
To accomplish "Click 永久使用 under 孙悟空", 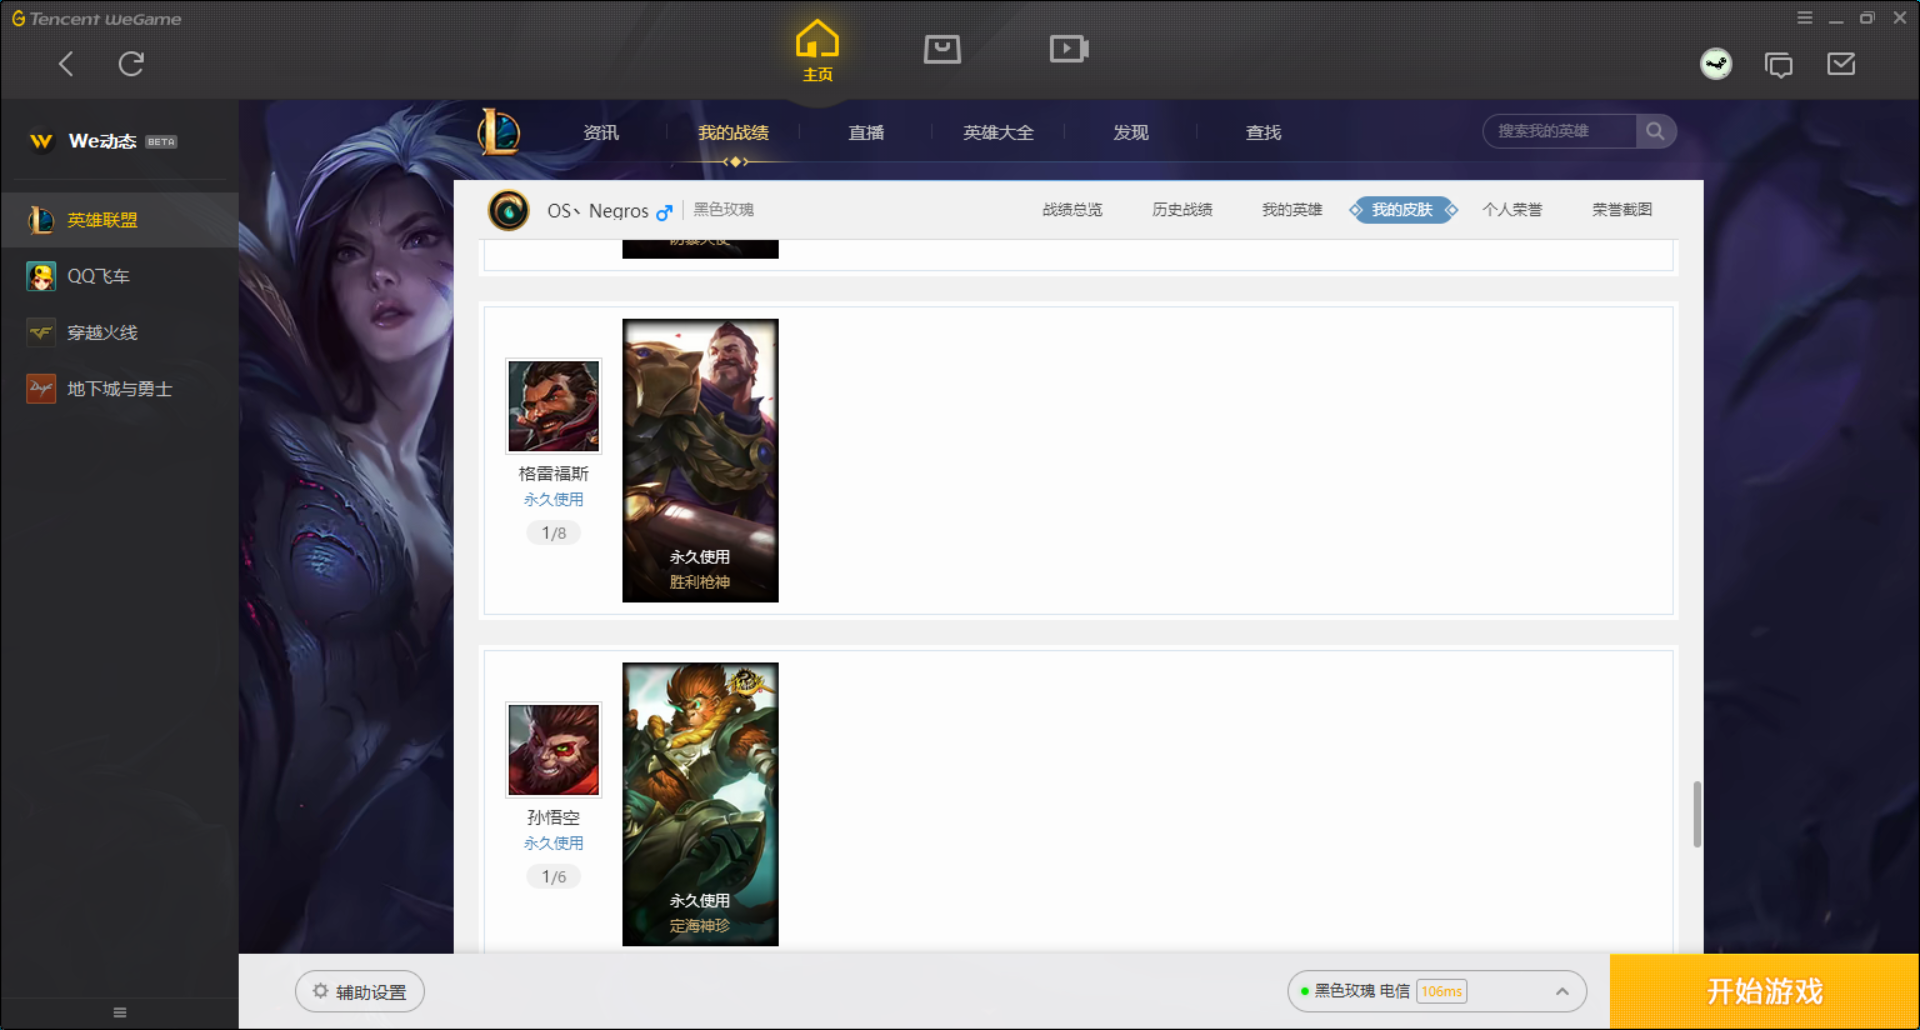I will 553,843.
